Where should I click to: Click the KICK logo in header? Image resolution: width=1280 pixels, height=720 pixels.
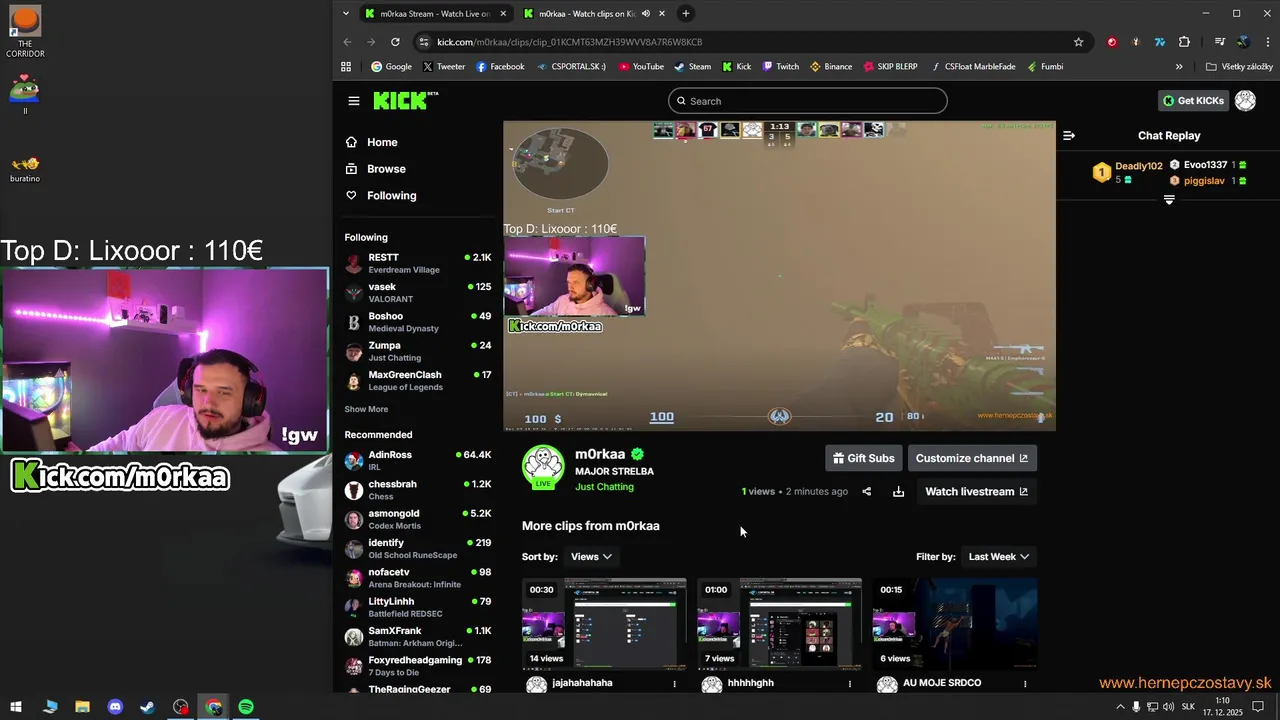405,100
